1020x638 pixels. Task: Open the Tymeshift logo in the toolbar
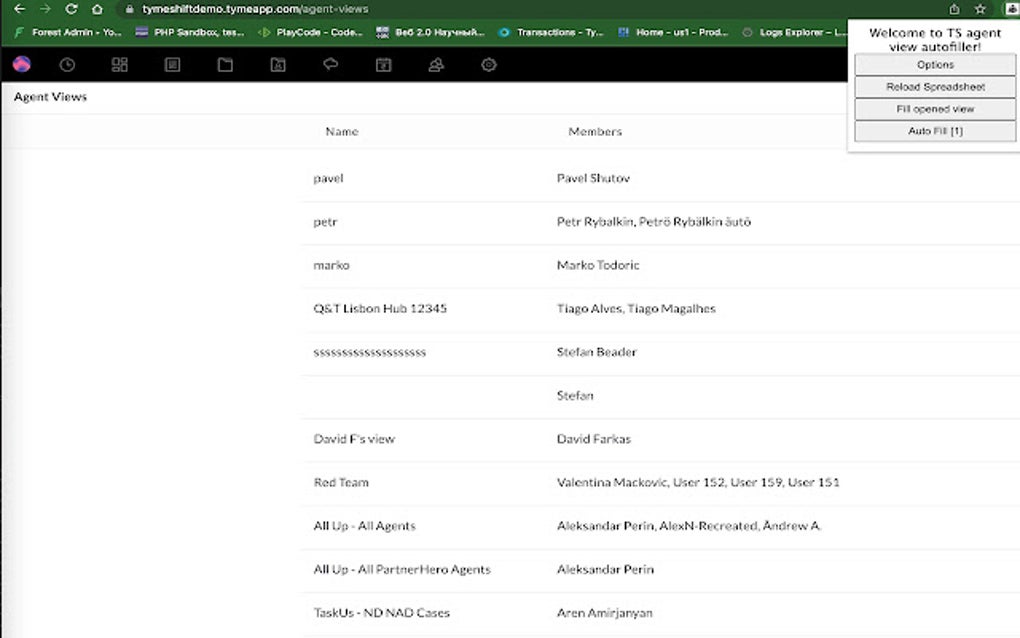[x=21, y=64]
